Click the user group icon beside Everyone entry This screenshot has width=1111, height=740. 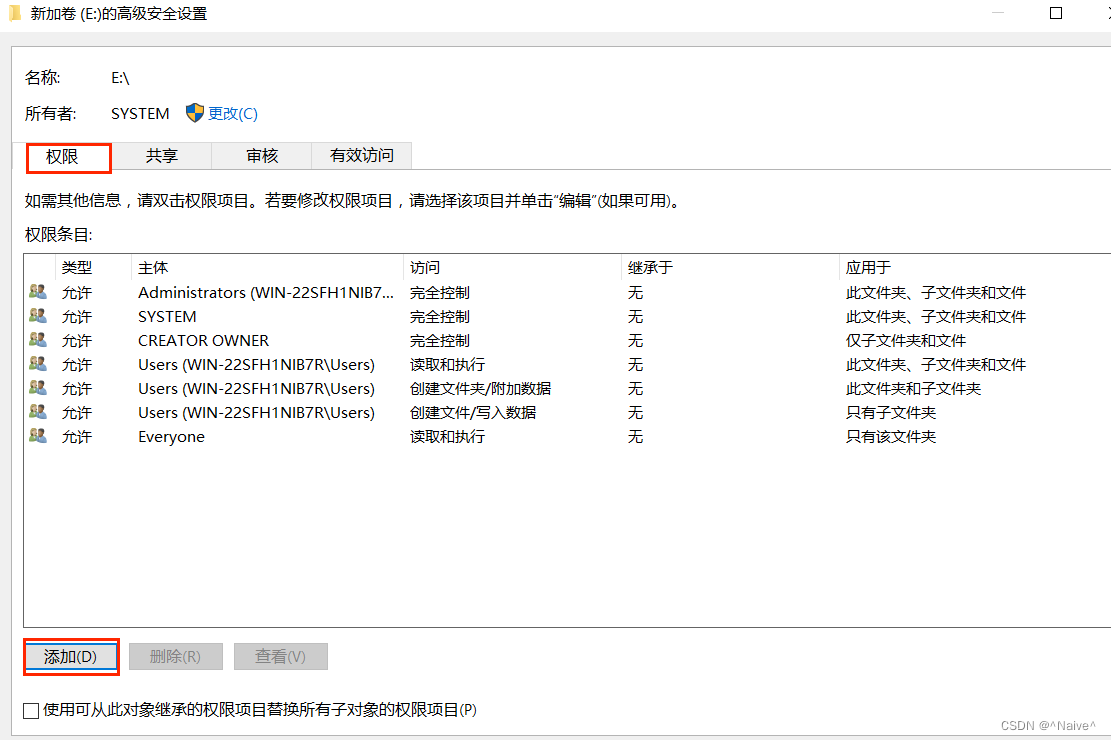click(38, 436)
